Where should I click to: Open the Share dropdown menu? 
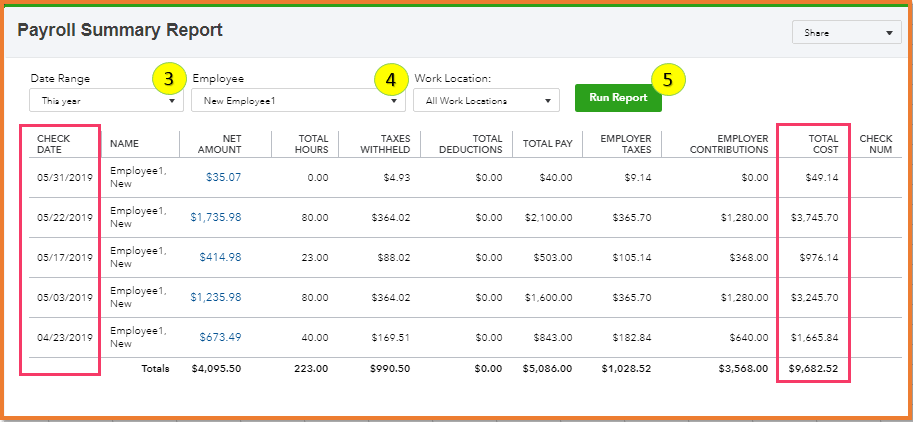pyautogui.click(x=846, y=33)
